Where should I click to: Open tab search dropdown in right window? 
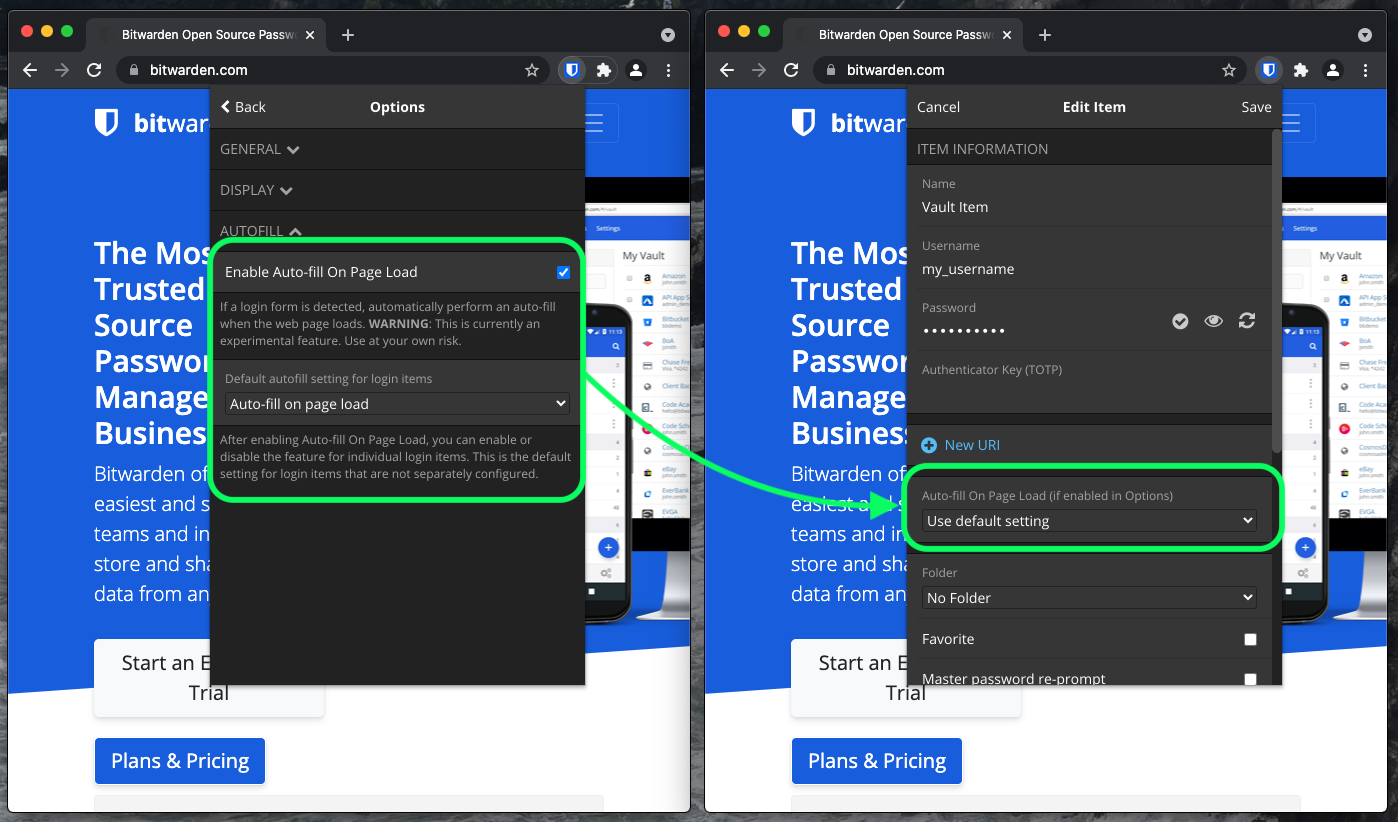click(1365, 35)
